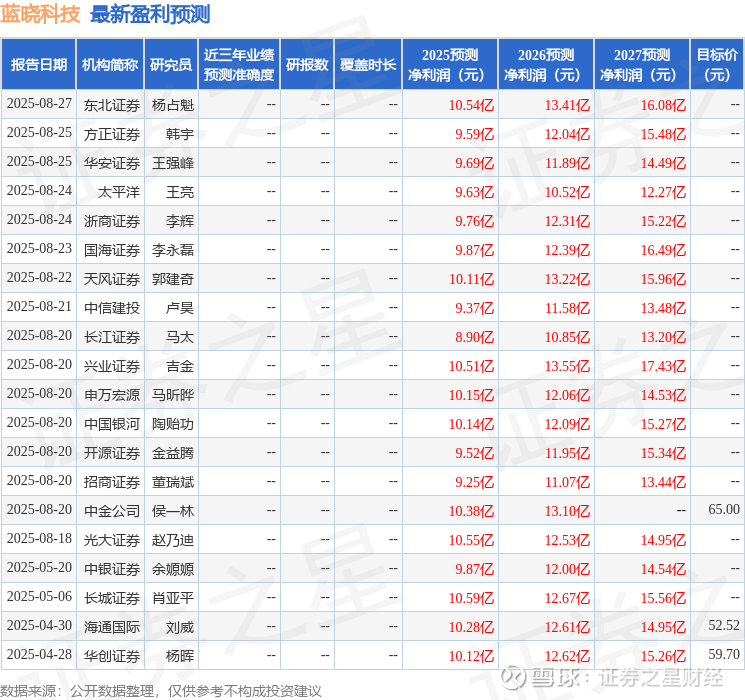Click the 2026预测净利润 column header
Screen dimensions: 745x700
tap(546, 65)
